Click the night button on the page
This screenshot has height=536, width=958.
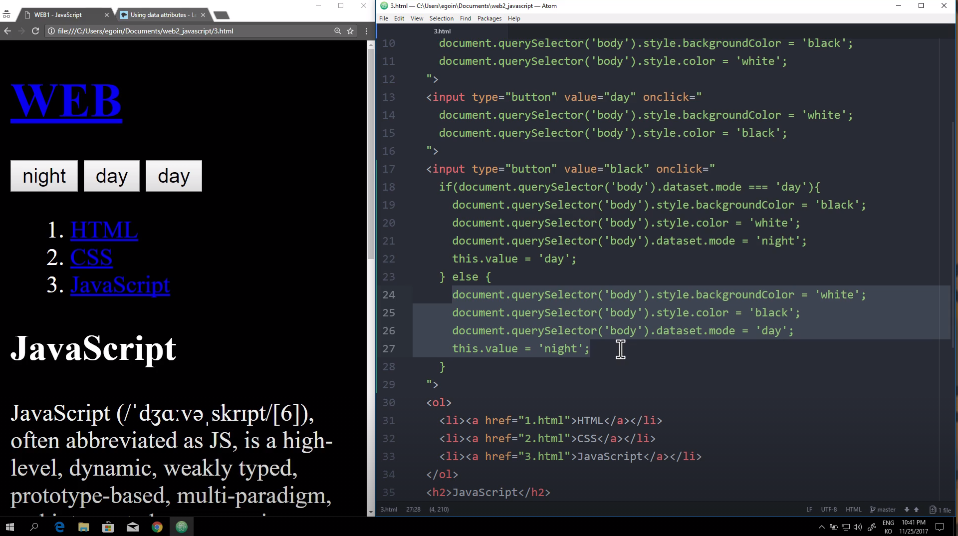pyautogui.click(x=44, y=176)
